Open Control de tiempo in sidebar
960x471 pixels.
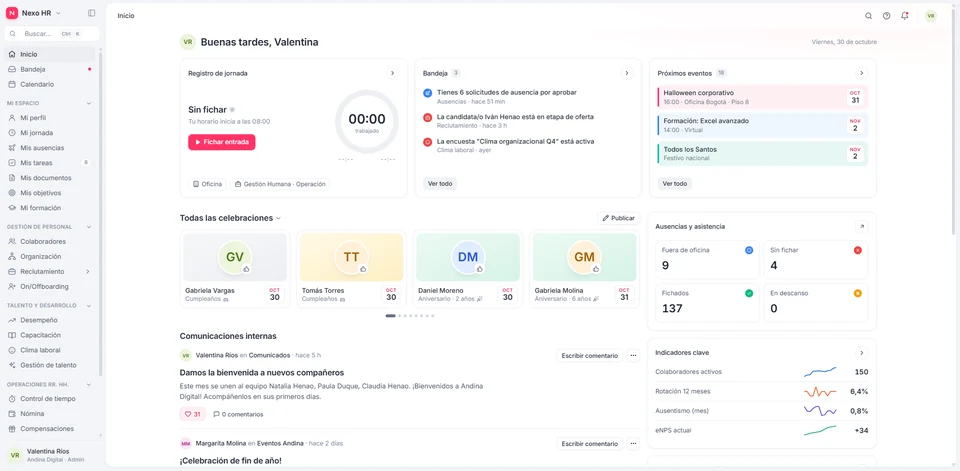50,399
